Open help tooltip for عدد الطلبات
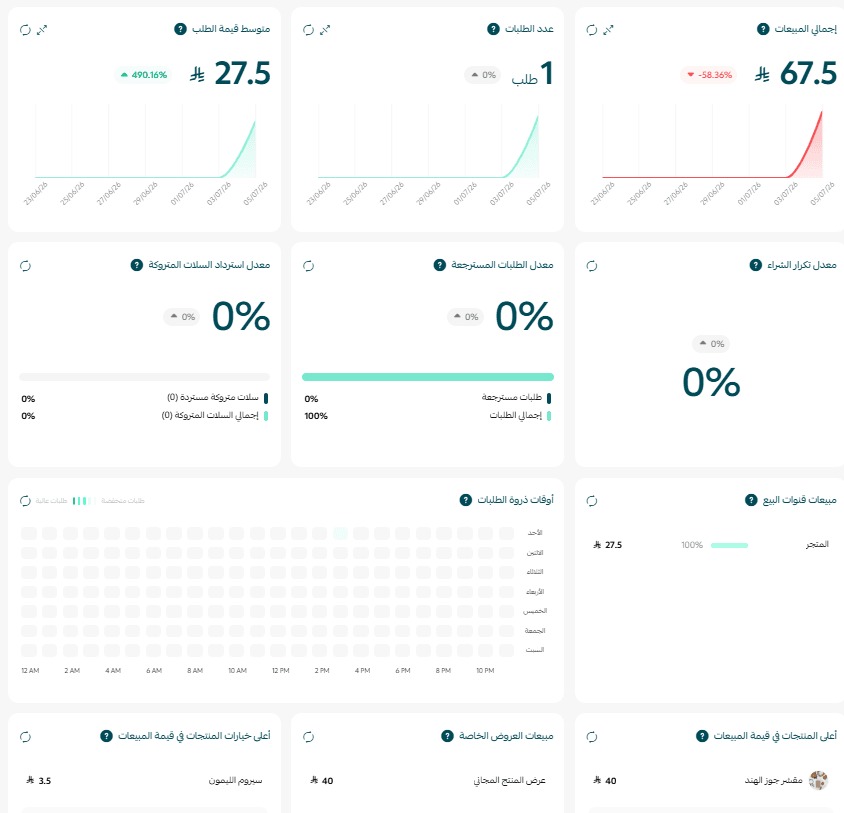844x813 pixels. (493, 29)
